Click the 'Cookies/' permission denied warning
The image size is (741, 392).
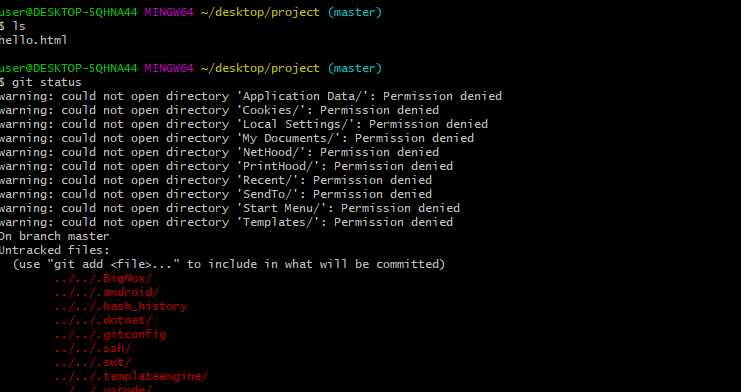tap(219, 111)
